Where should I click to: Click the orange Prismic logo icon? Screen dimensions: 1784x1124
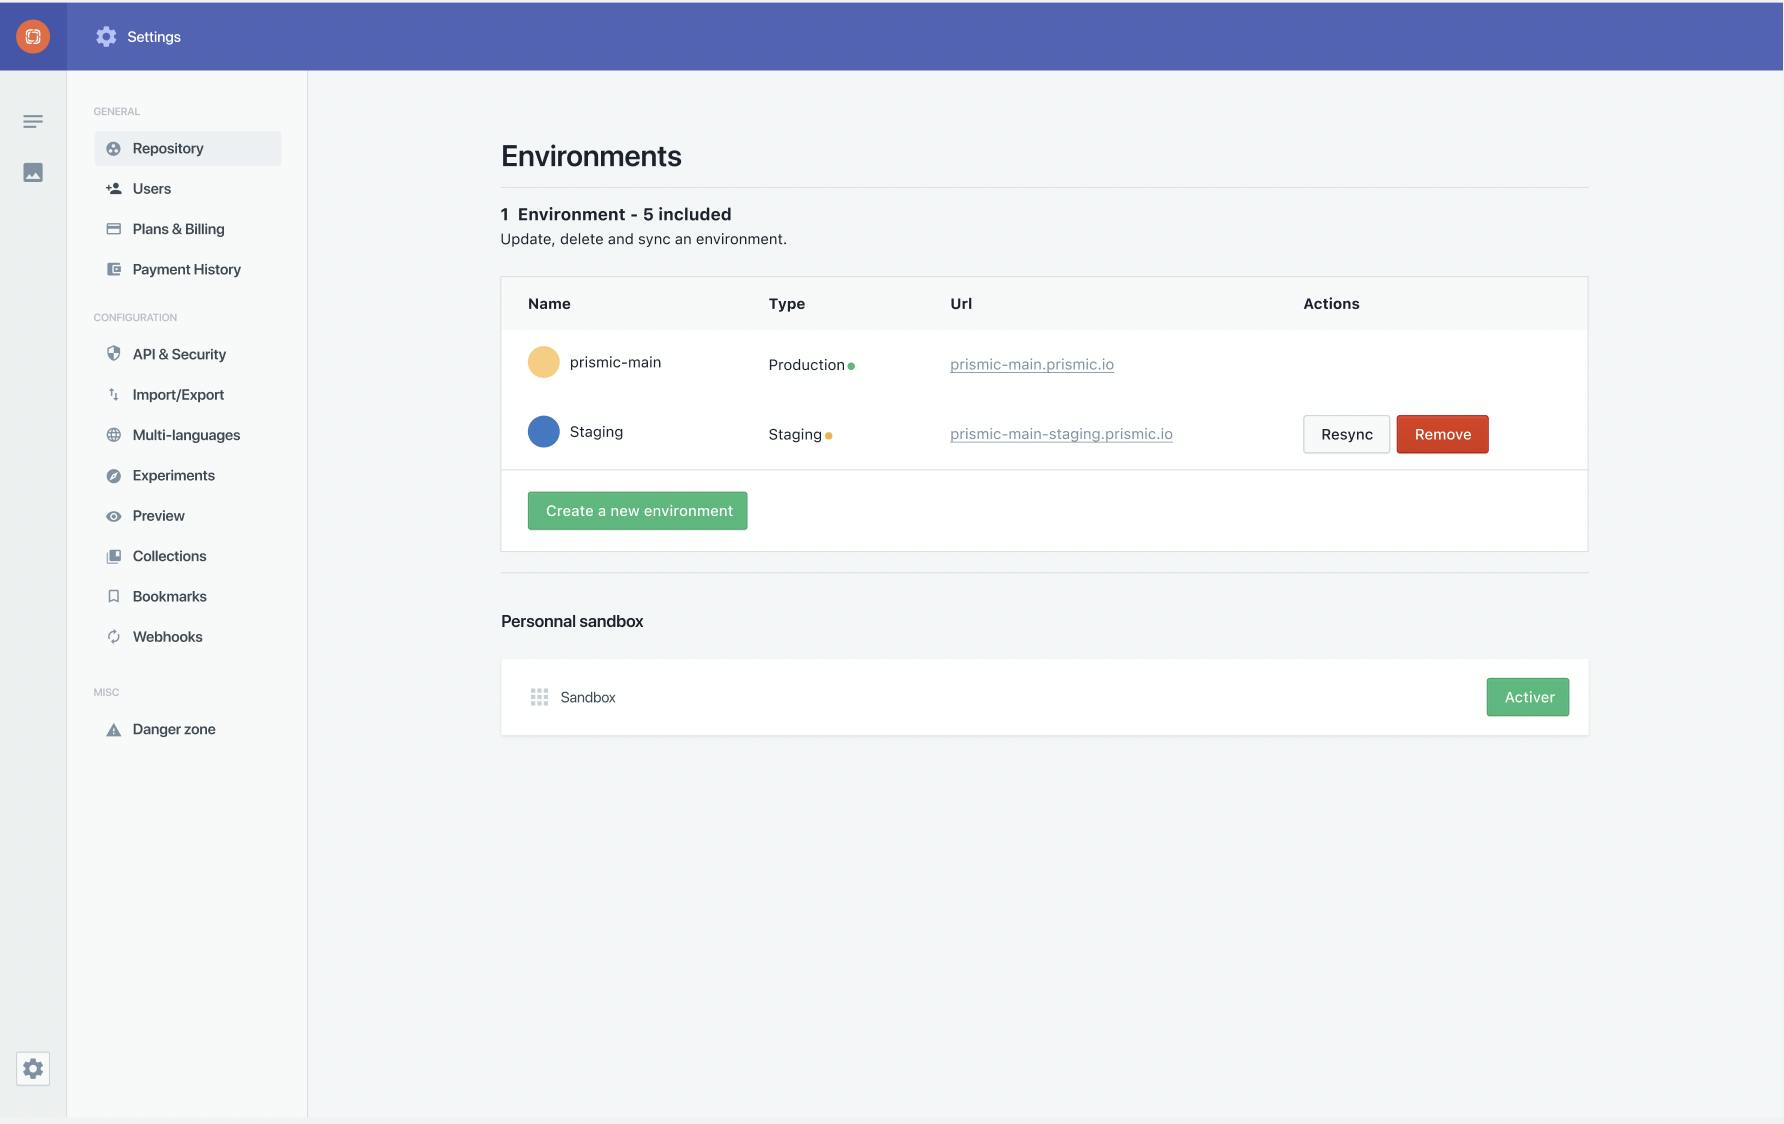tap(33, 37)
